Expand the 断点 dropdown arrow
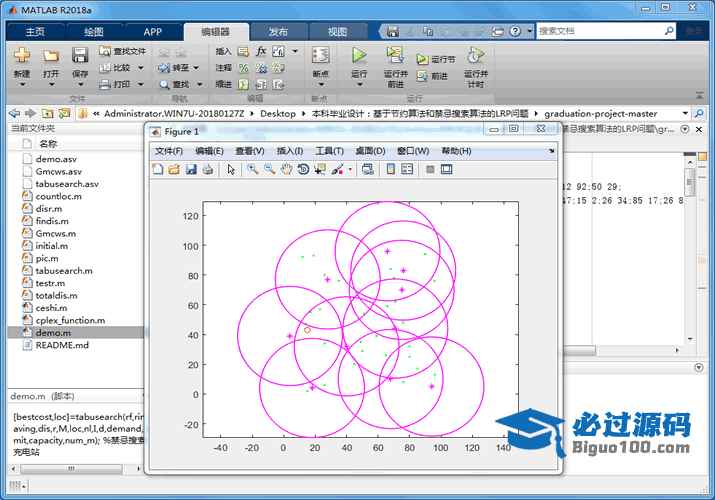The height and width of the screenshot is (500, 715). (x=321, y=85)
